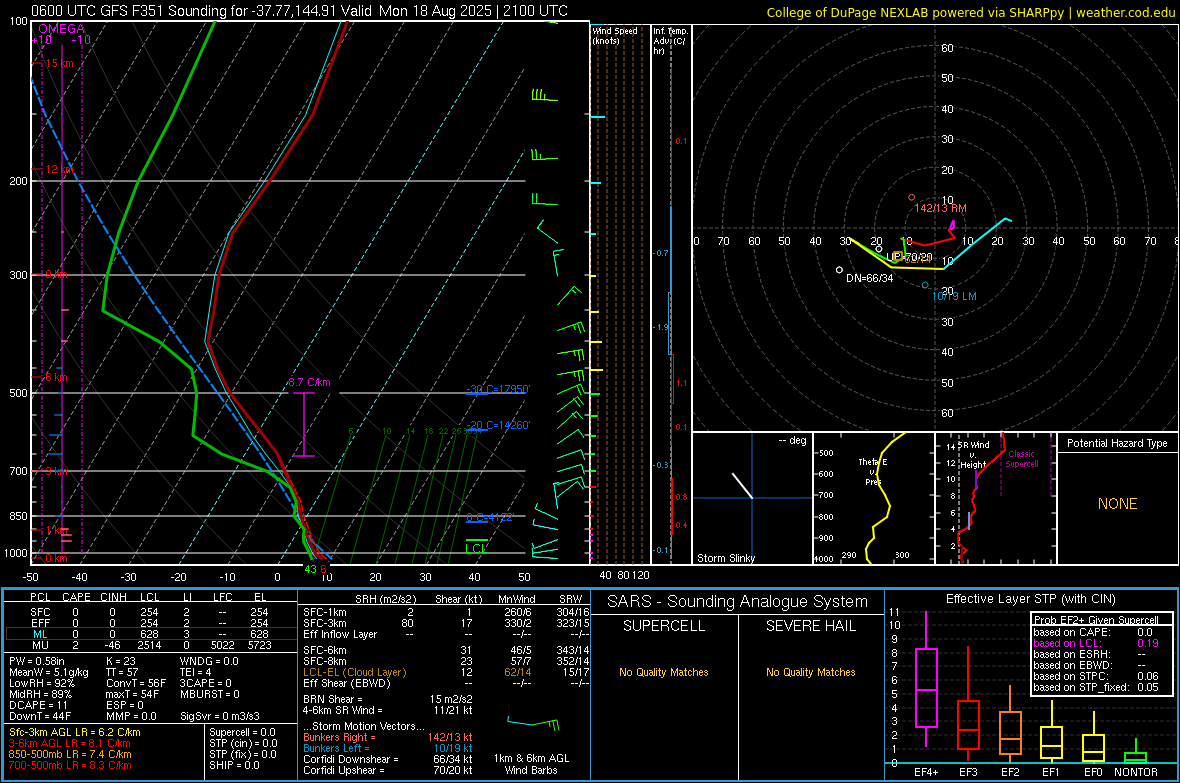Click the 12 km height marker label
Image resolution: width=1180 pixels, height=783 pixels.
point(59,169)
